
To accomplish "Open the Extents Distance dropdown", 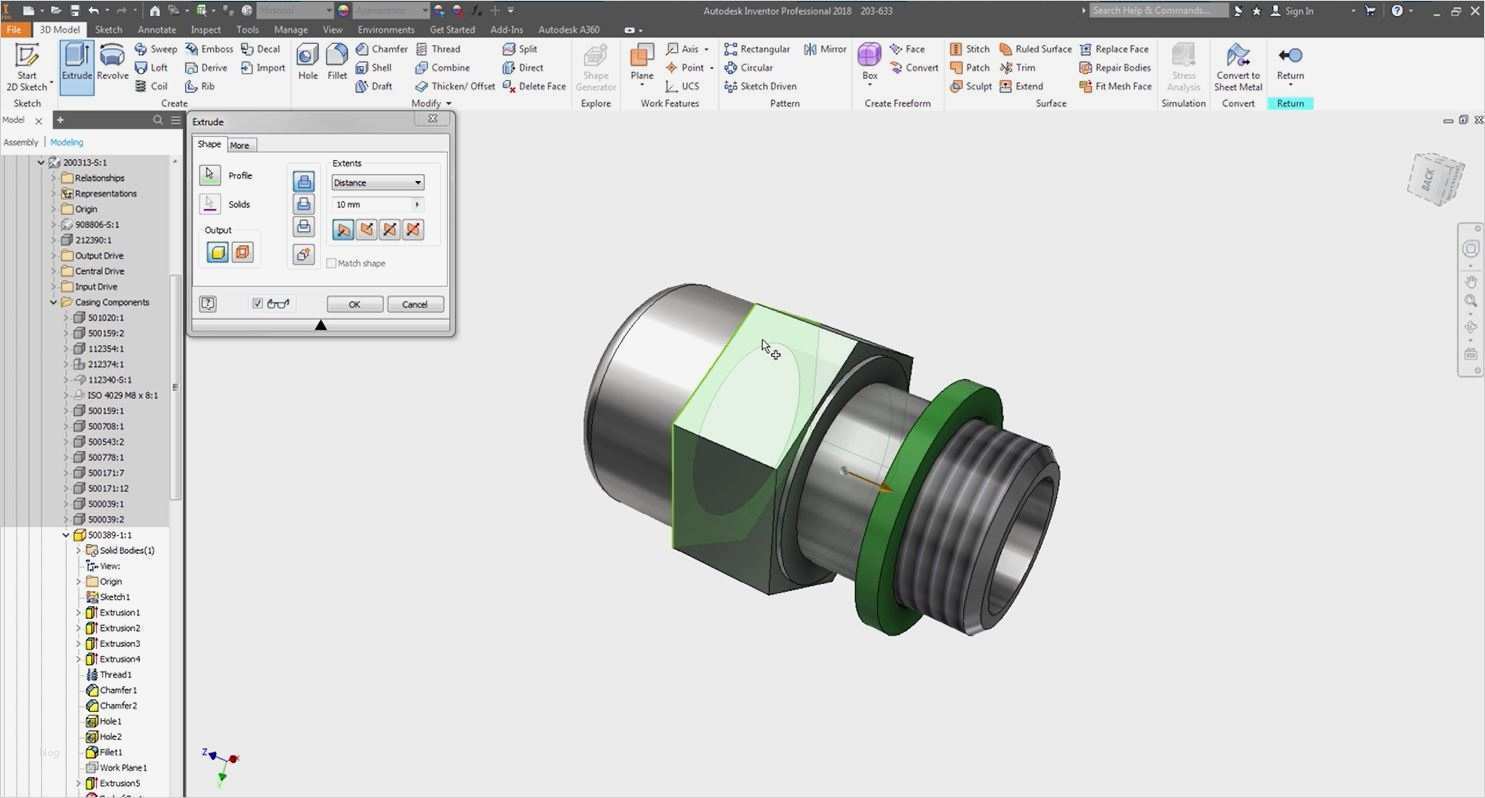I will point(378,183).
